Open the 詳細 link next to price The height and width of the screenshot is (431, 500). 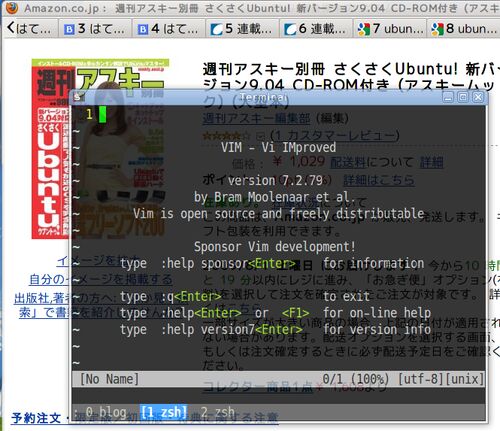click(431, 162)
